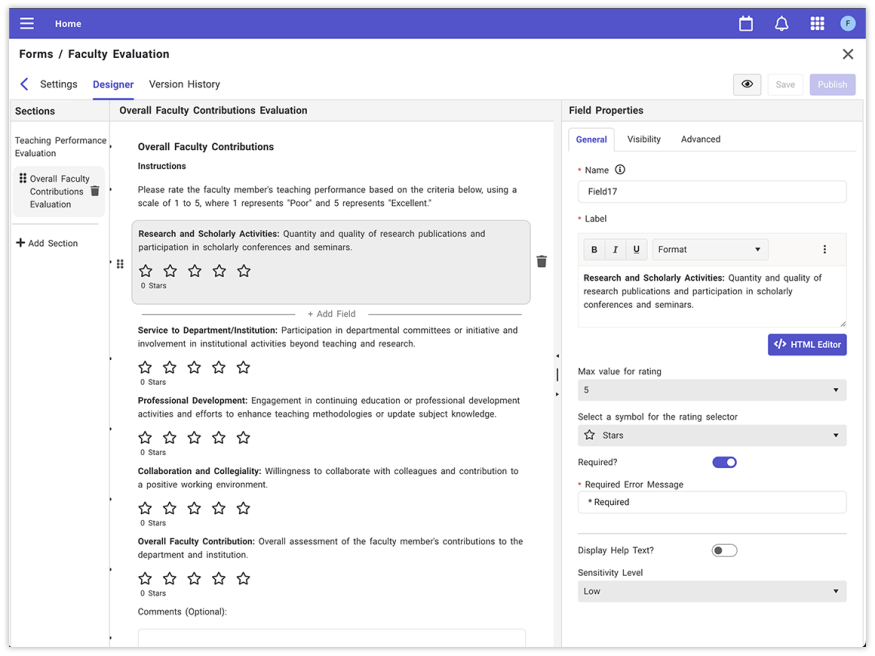
Task: Open the calendar from the top bar
Action: click(x=745, y=23)
